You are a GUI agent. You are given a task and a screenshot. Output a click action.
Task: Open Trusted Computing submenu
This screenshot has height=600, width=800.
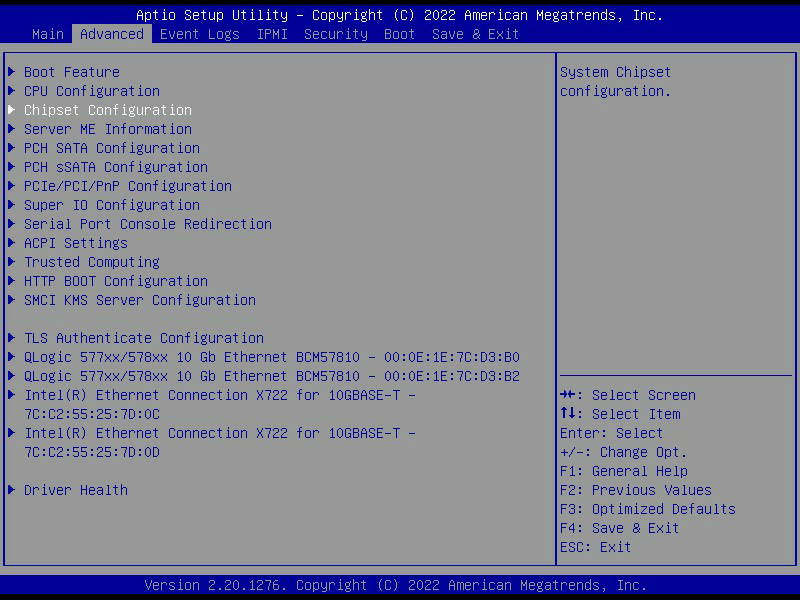(x=92, y=262)
